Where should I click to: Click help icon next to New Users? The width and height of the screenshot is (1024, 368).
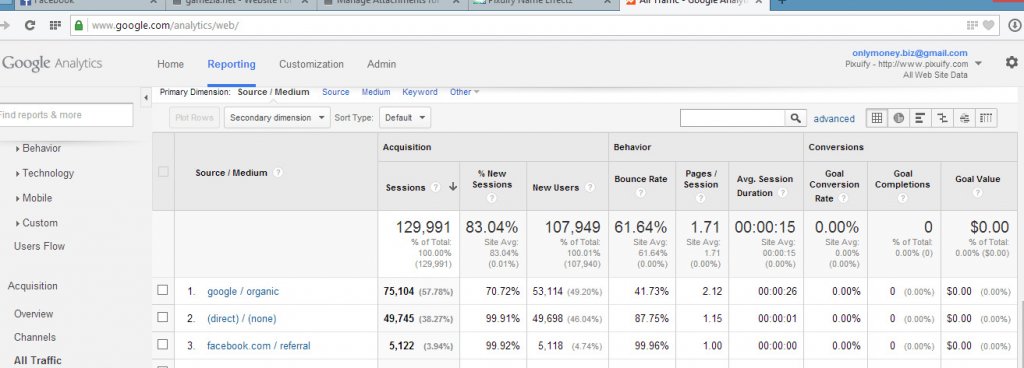point(590,187)
